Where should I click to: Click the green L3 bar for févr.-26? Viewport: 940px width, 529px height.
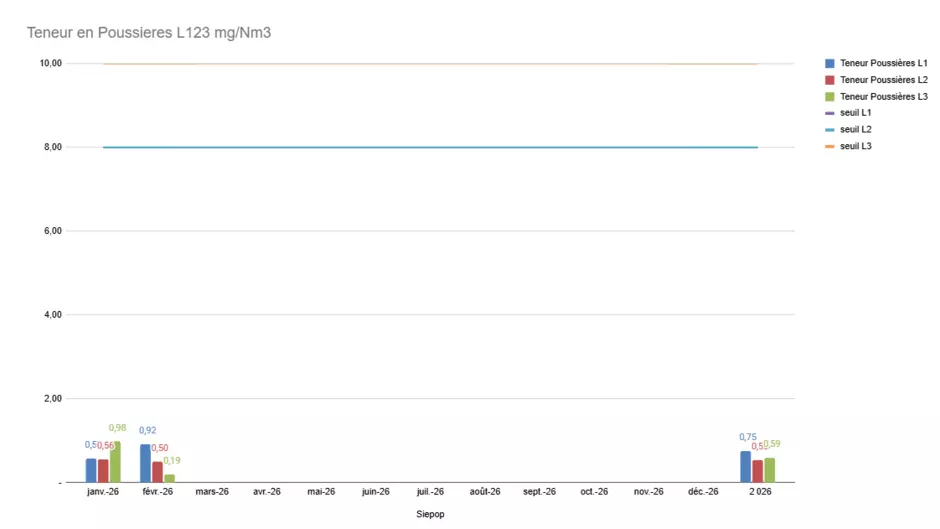pyautogui.click(x=169, y=478)
